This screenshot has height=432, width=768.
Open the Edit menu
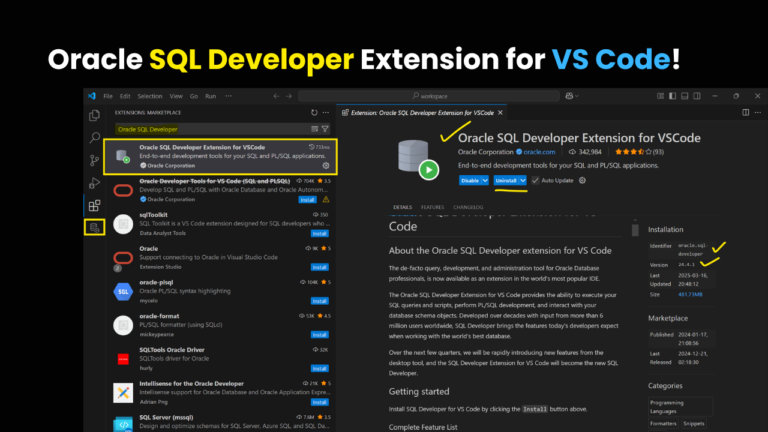(125, 96)
